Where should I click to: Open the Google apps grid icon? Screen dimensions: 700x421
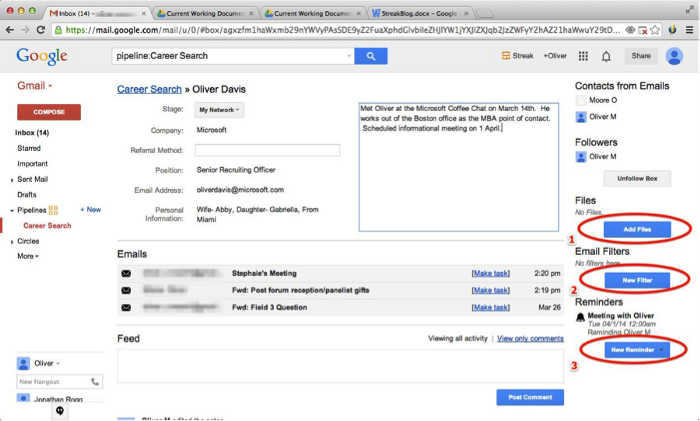pos(583,56)
